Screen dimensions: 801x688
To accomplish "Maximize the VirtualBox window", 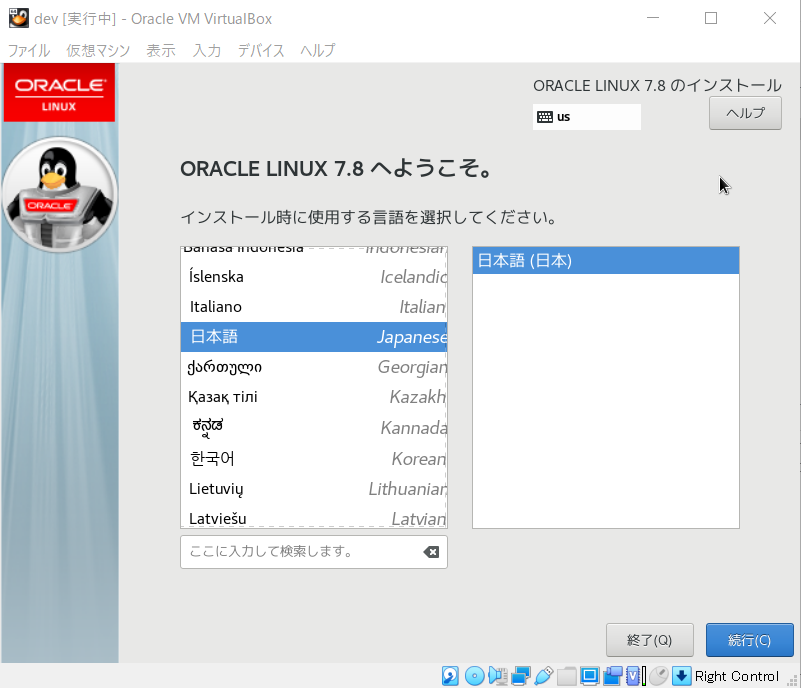I will click(711, 18).
